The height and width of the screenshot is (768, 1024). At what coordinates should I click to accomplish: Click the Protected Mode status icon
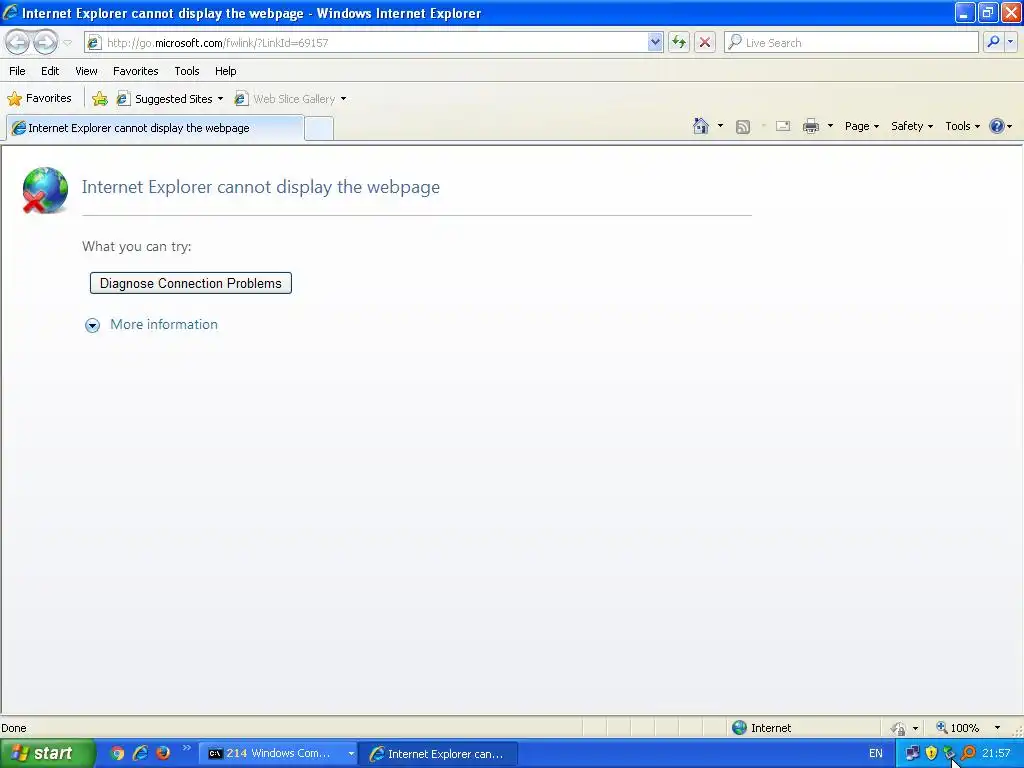point(899,728)
